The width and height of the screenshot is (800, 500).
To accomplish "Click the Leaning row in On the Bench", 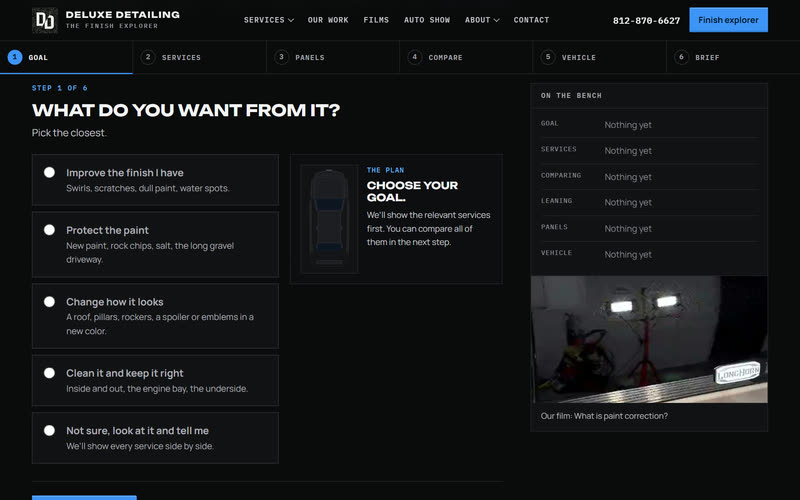I will tap(649, 202).
